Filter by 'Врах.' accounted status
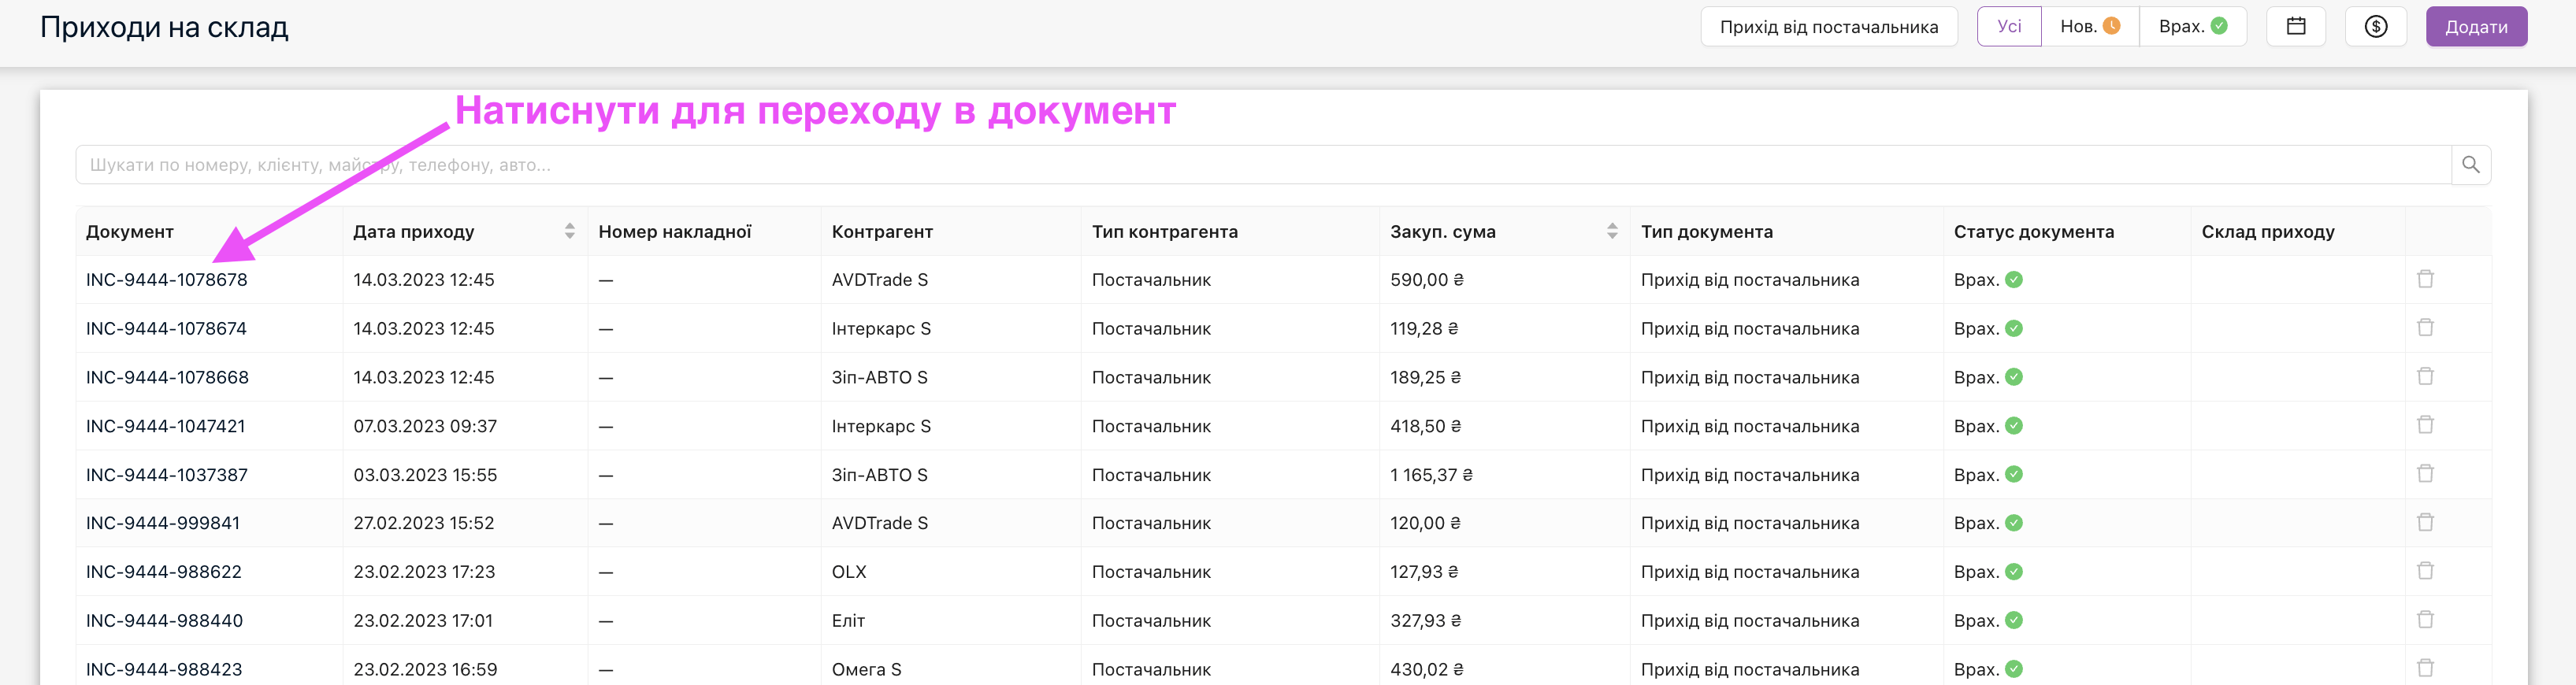Image resolution: width=2576 pixels, height=685 pixels. pyautogui.click(x=2192, y=27)
